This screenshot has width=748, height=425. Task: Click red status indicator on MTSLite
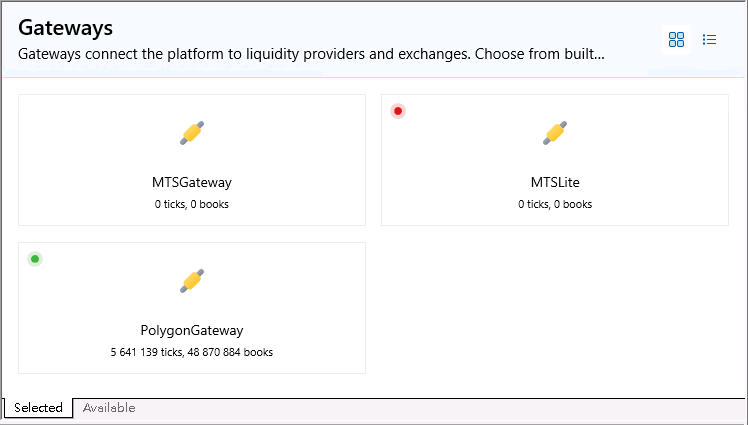398,111
